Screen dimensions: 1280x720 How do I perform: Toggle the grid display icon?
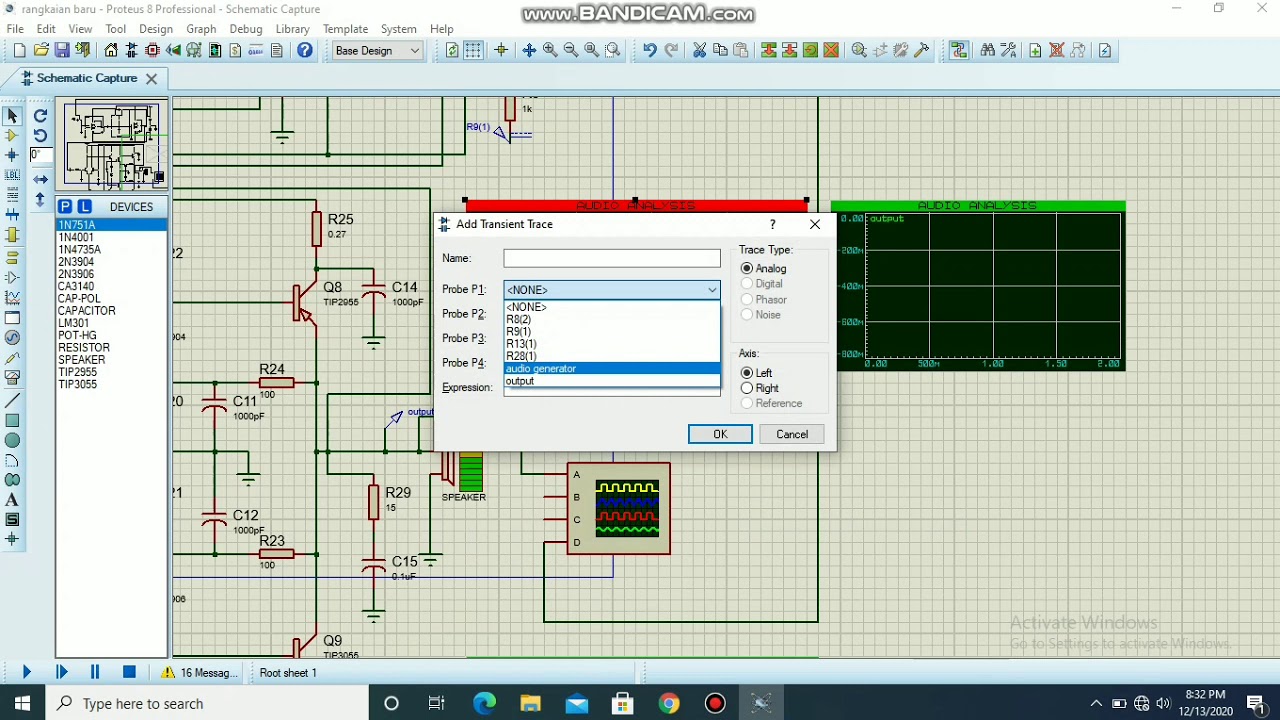473,50
